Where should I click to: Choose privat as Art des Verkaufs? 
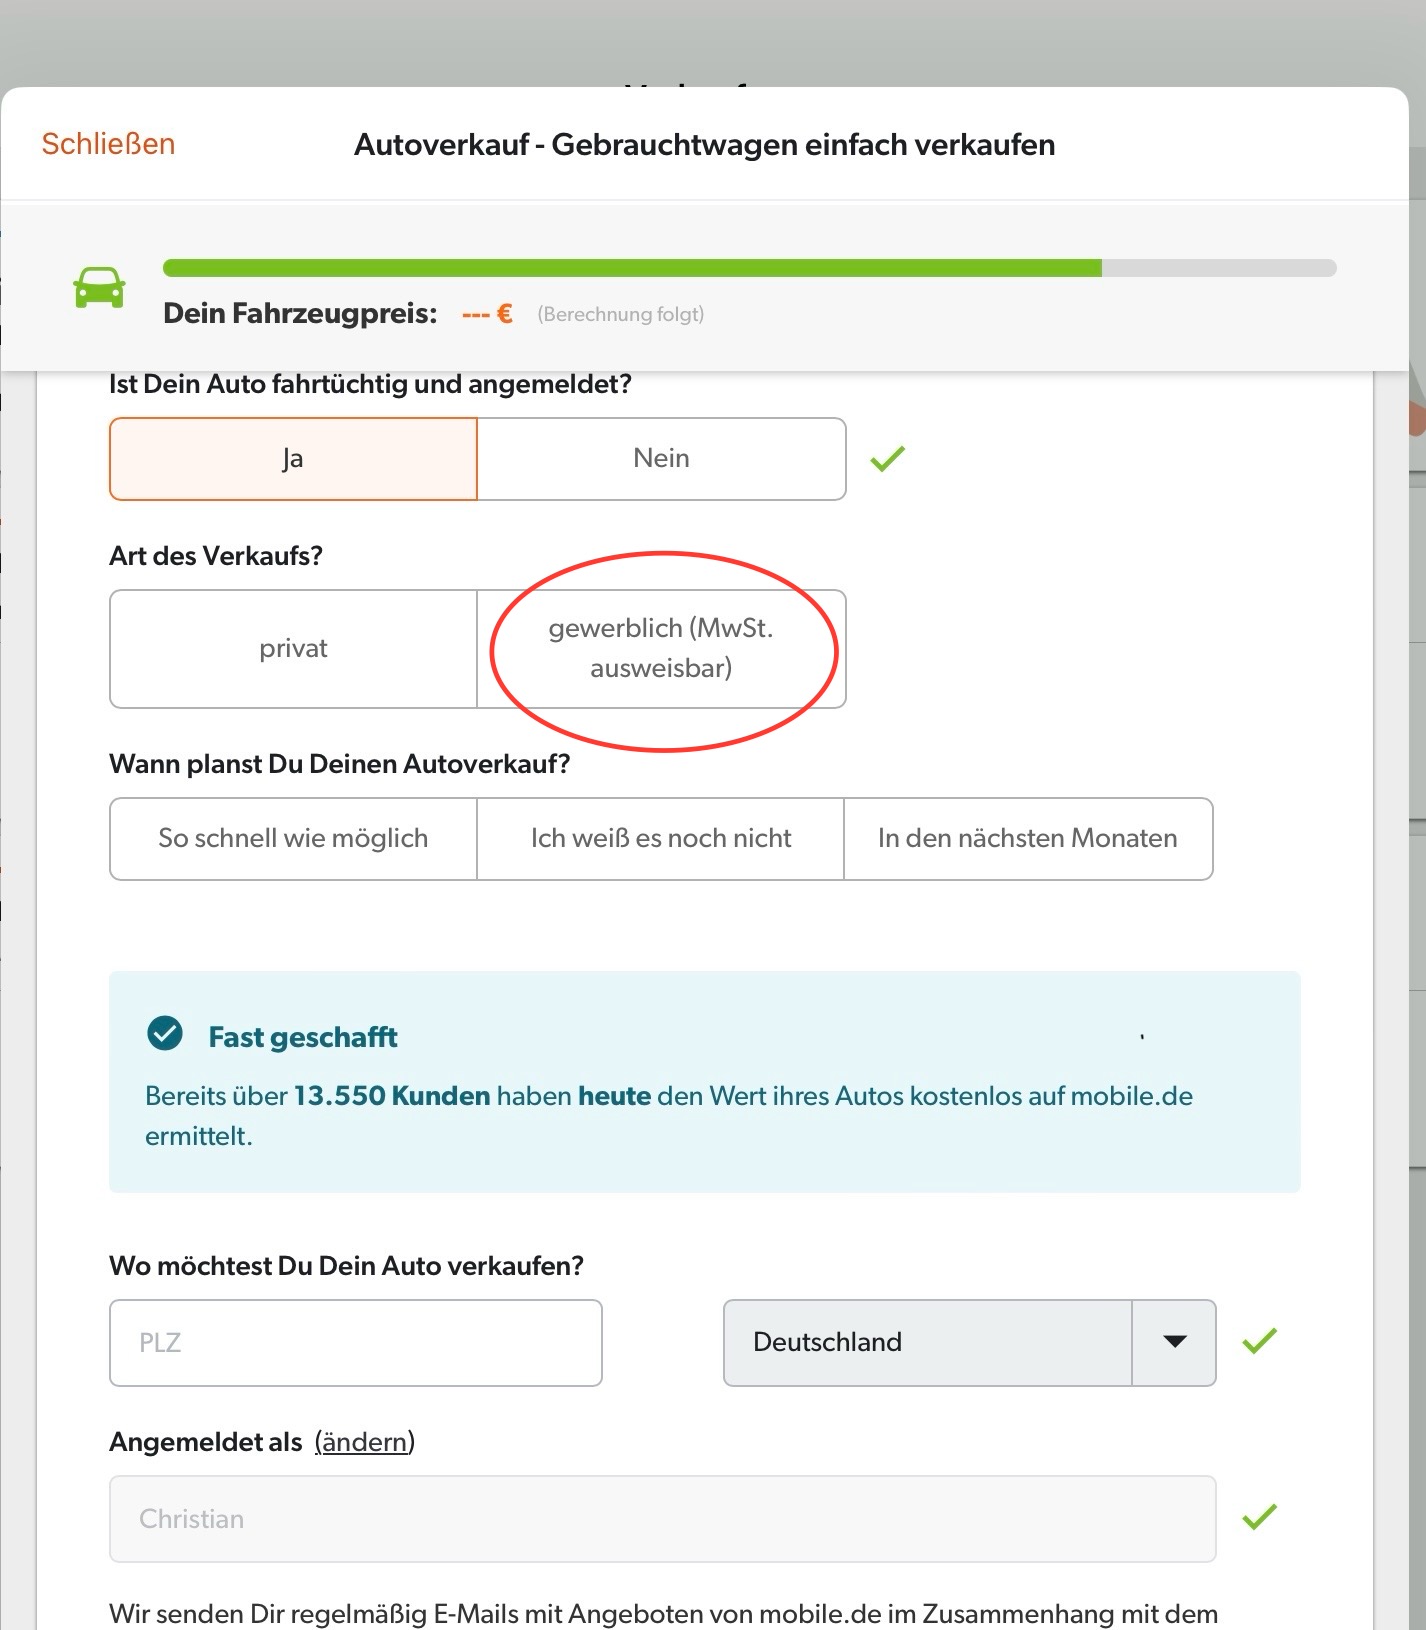[x=293, y=649]
